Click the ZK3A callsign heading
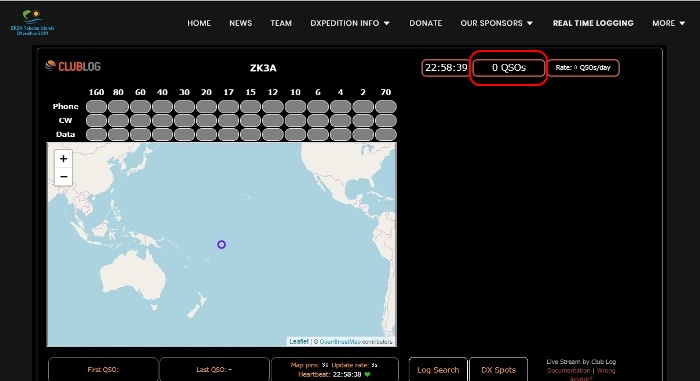 (x=263, y=68)
